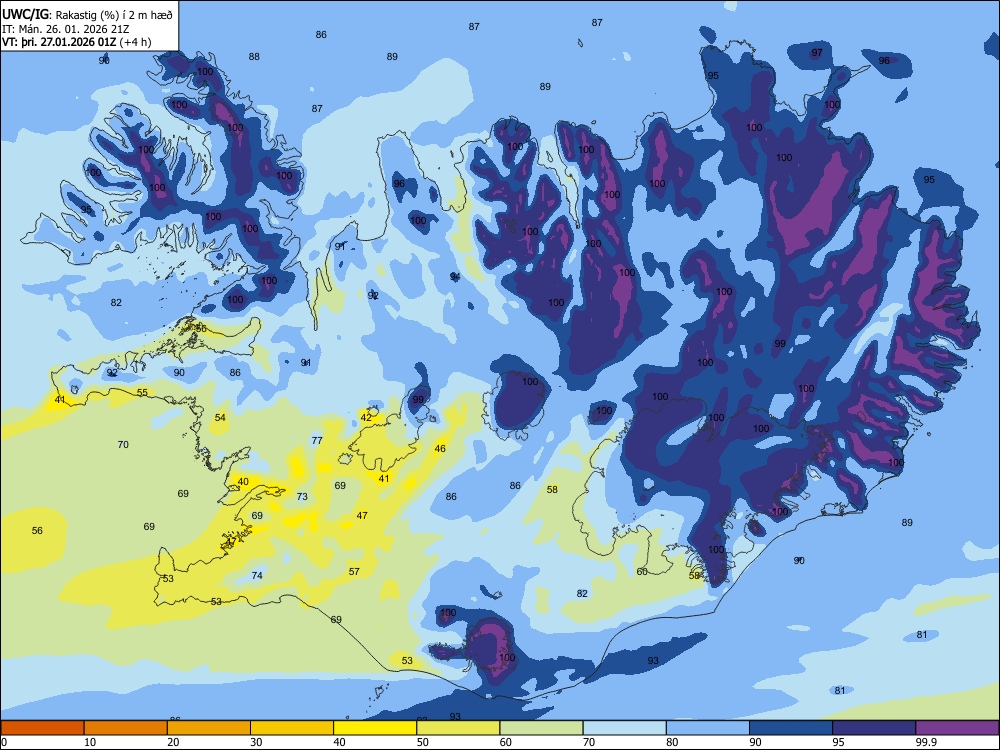Click the map value "97"

tap(817, 53)
